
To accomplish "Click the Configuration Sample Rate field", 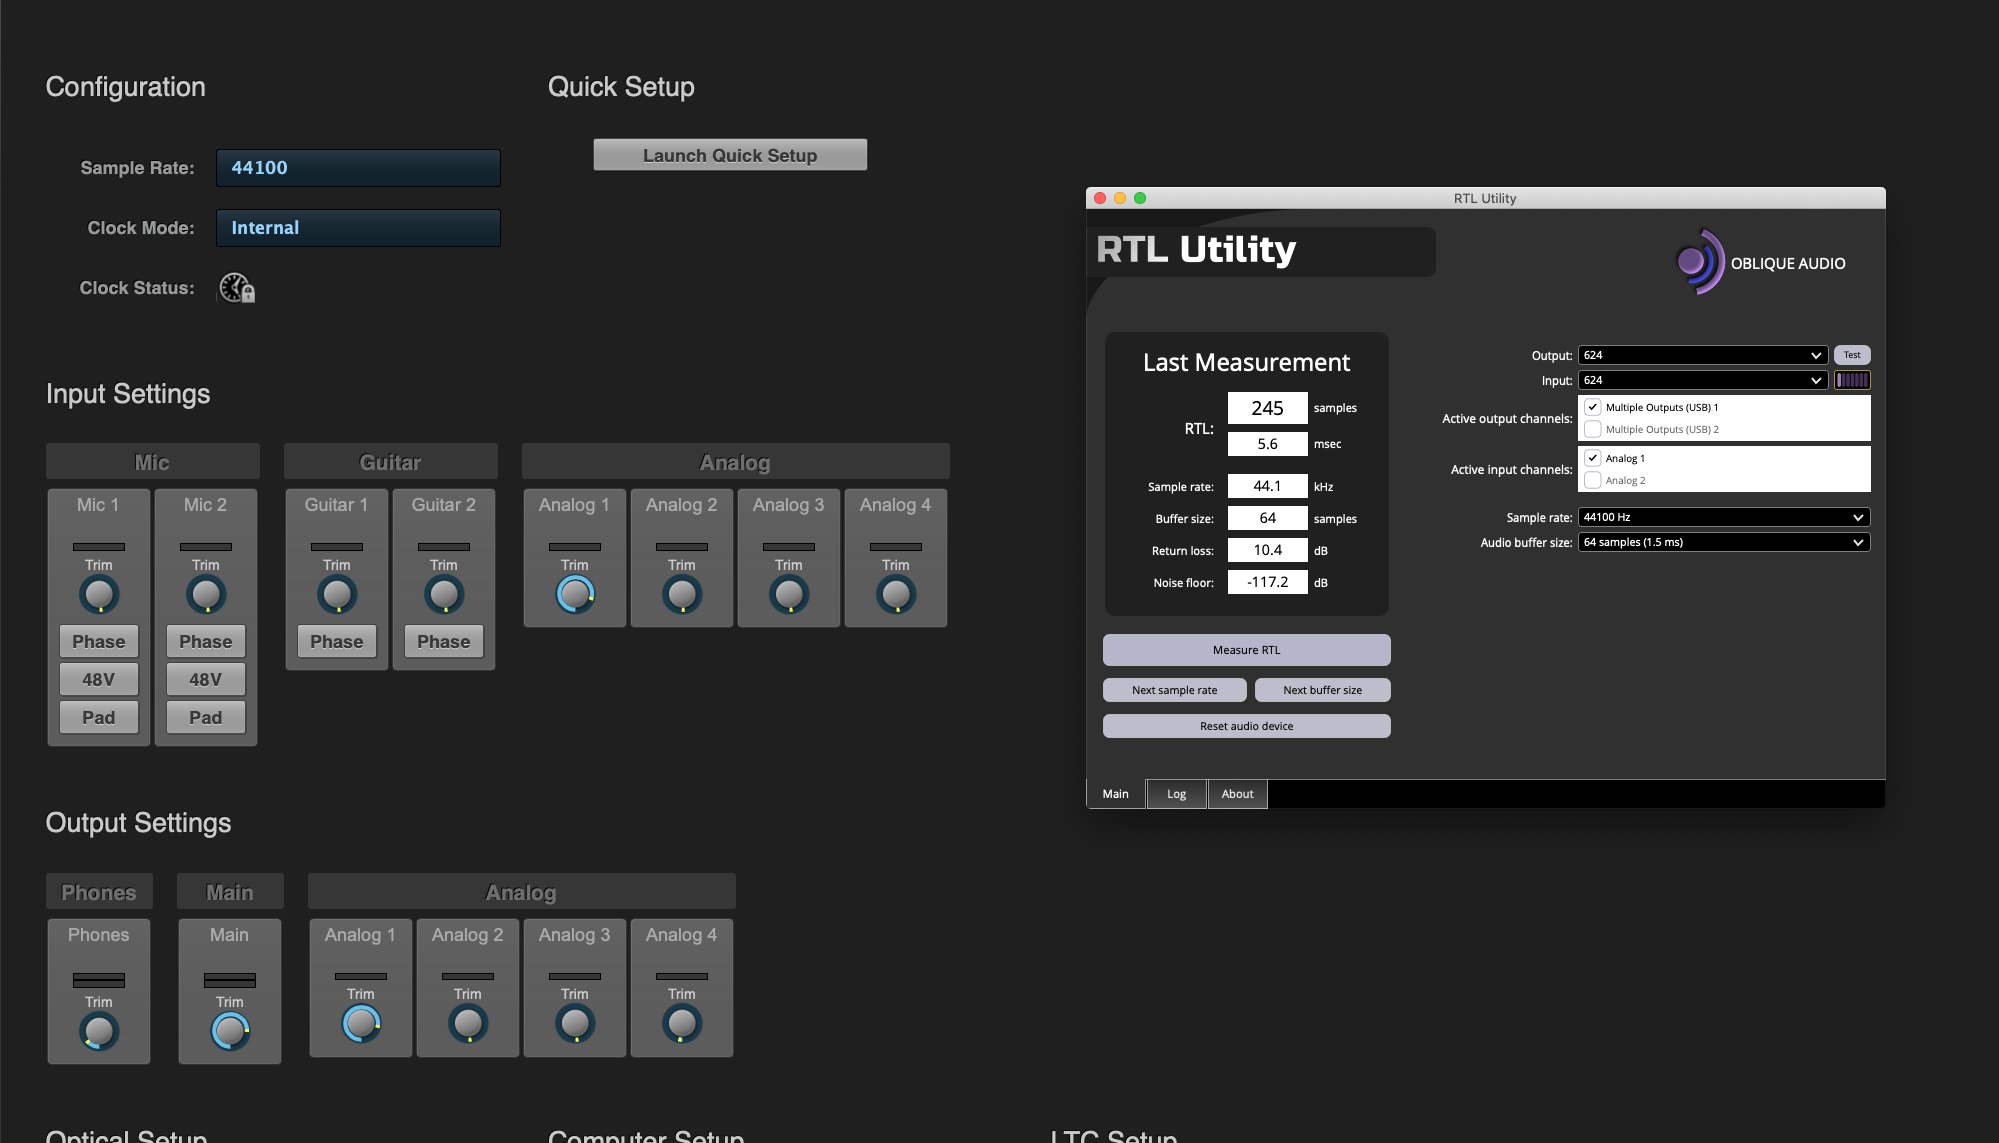I will click(358, 168).
